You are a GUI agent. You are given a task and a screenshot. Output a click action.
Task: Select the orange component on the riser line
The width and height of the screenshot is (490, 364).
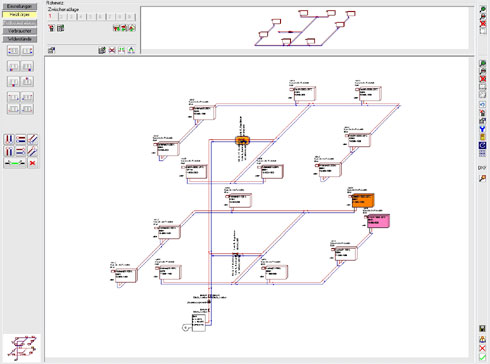click(x=243, y=141)
